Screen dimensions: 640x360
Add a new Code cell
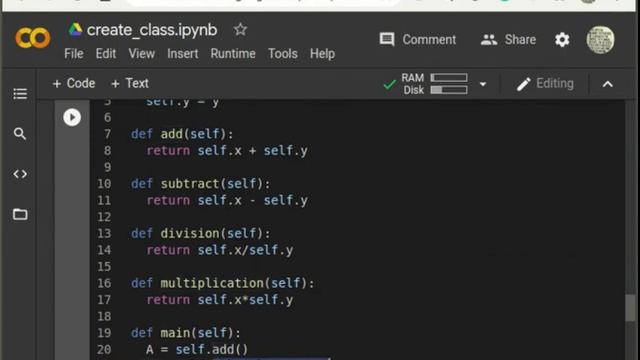click(74, 83)
